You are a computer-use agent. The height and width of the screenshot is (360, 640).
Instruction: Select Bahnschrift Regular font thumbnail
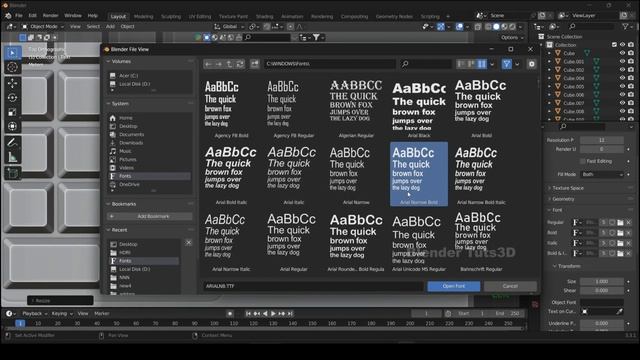point(481,241)
